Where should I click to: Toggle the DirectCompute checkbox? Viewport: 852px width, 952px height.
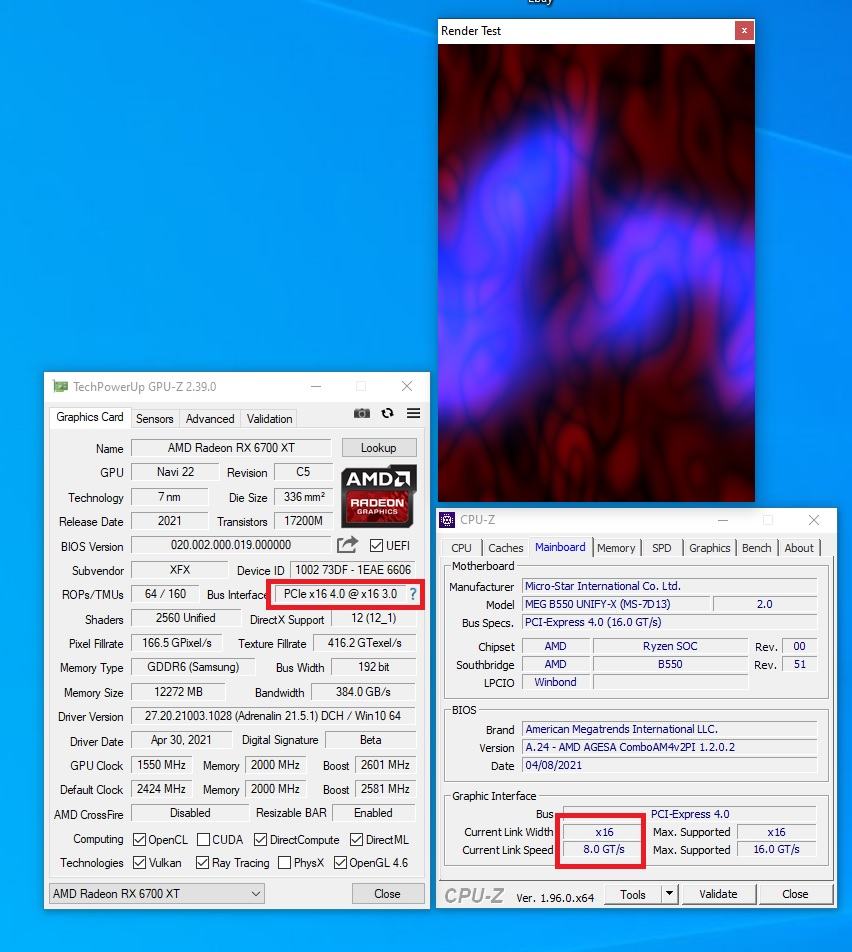coord(261,840)
